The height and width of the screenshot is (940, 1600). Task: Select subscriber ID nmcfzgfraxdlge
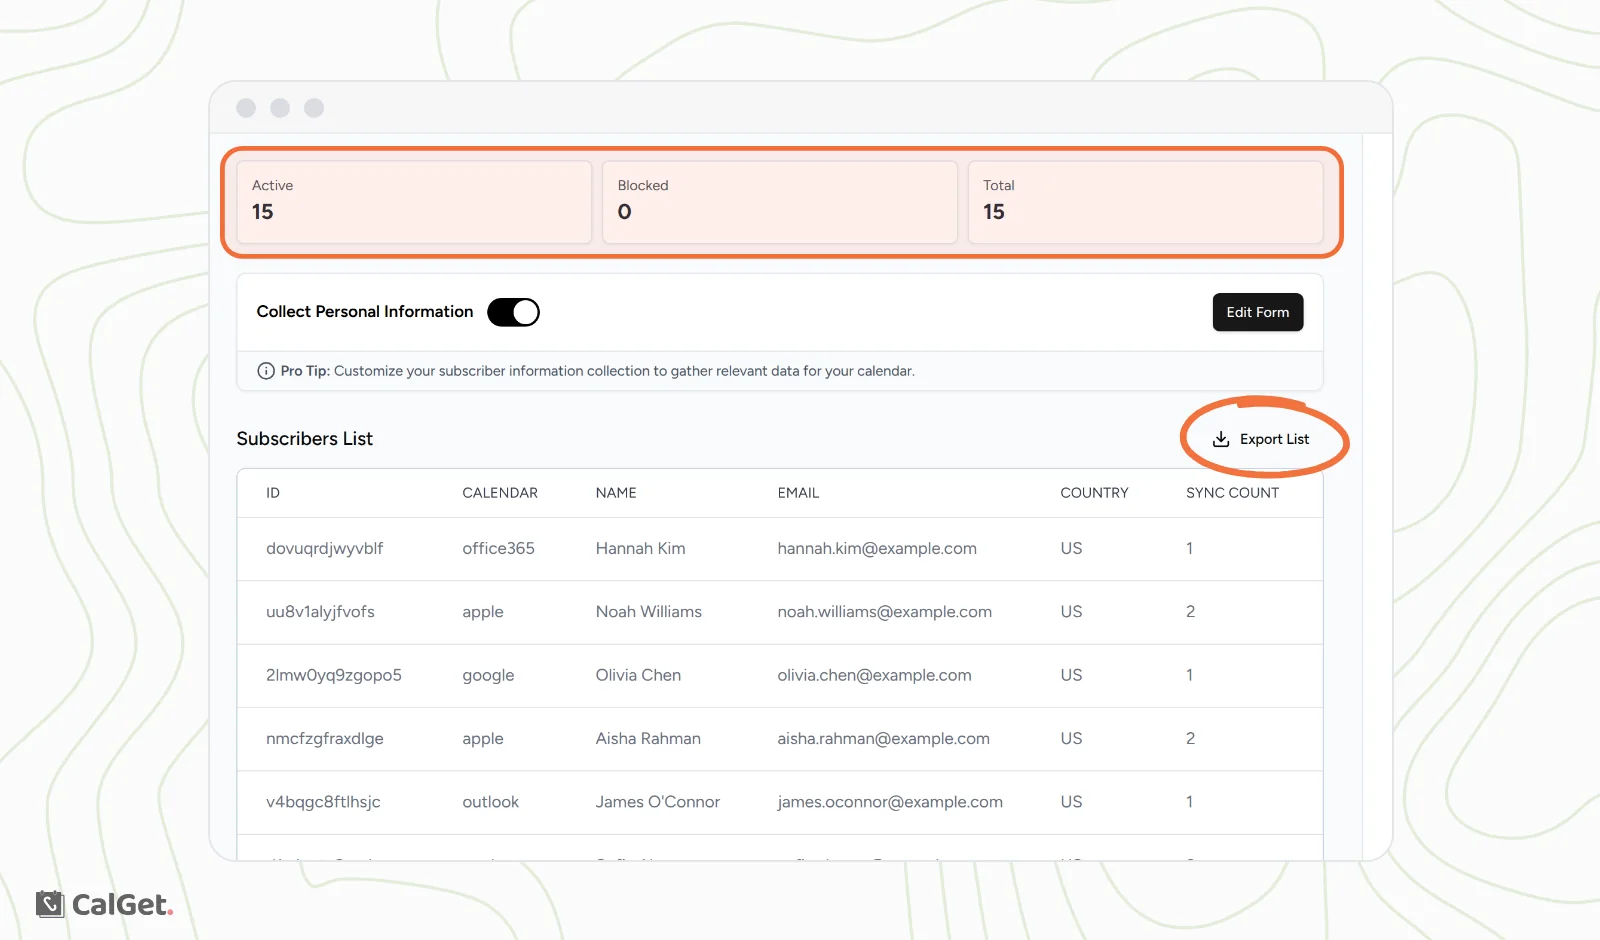pyautogui.click(x=324, y=739)
